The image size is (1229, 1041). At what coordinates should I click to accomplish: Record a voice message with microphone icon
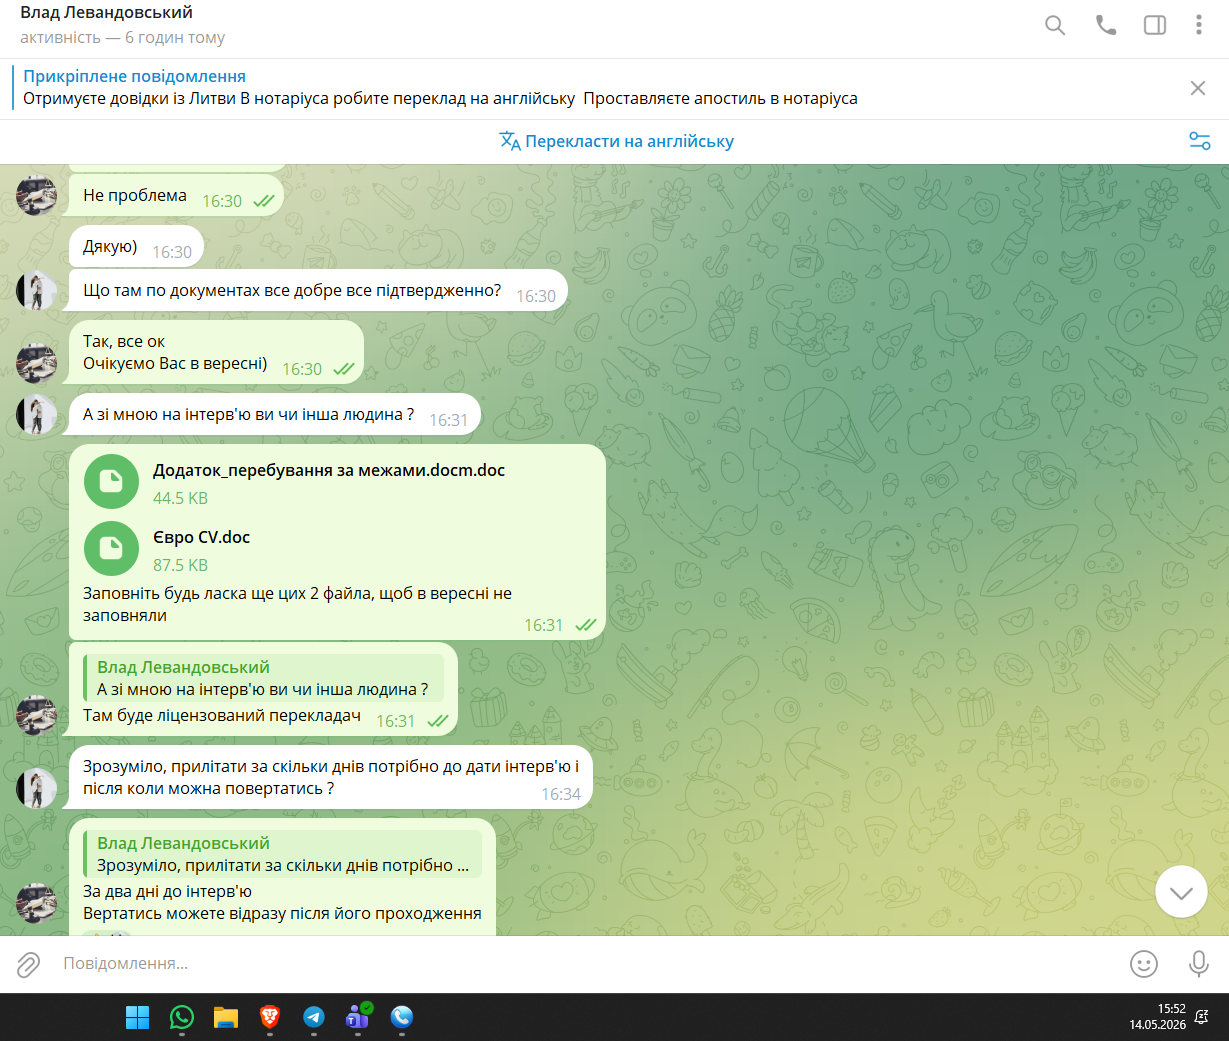point(1198,964)
